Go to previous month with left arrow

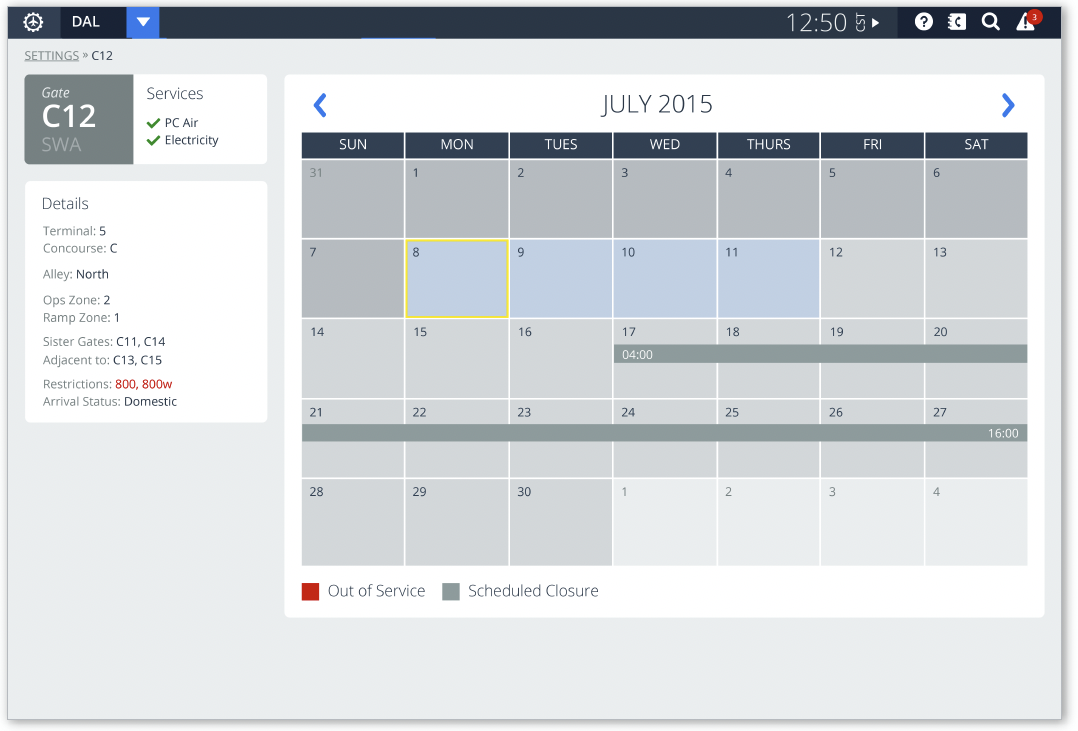click(x=320, y=105)
